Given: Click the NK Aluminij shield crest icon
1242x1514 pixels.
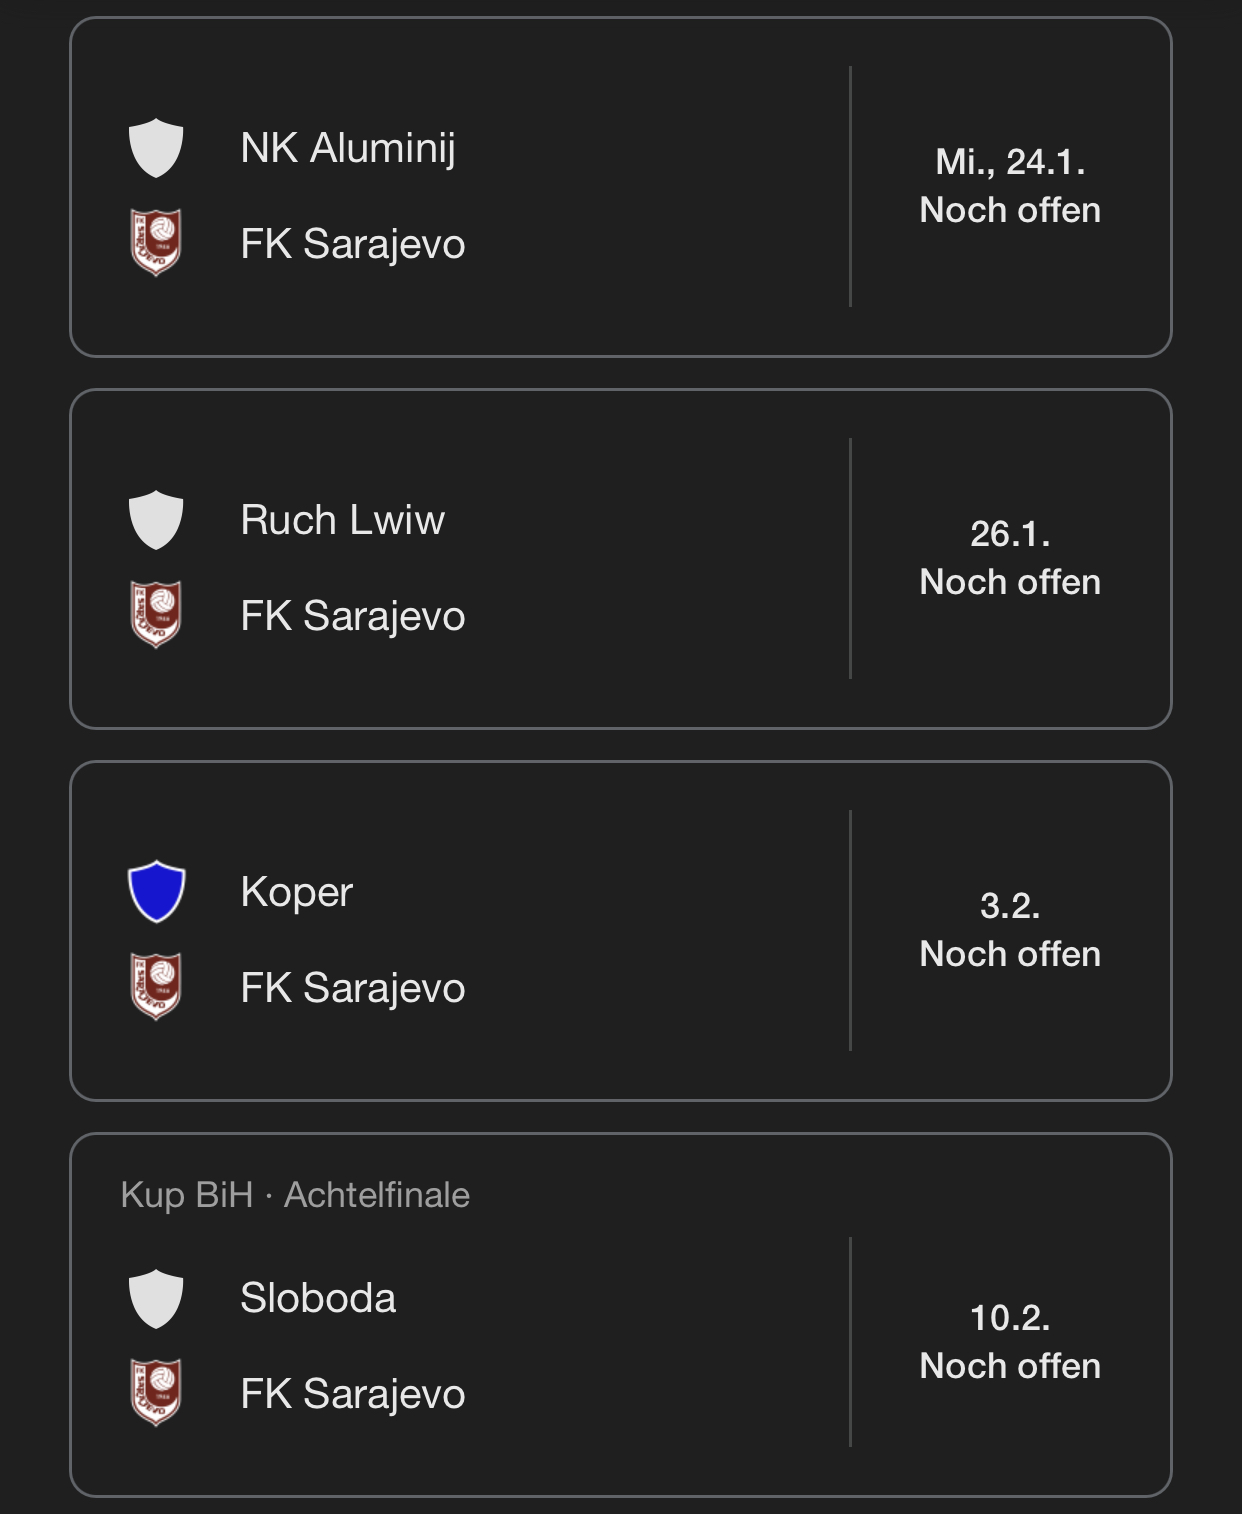Looking at the screenshot, I should tap(156, 148).
